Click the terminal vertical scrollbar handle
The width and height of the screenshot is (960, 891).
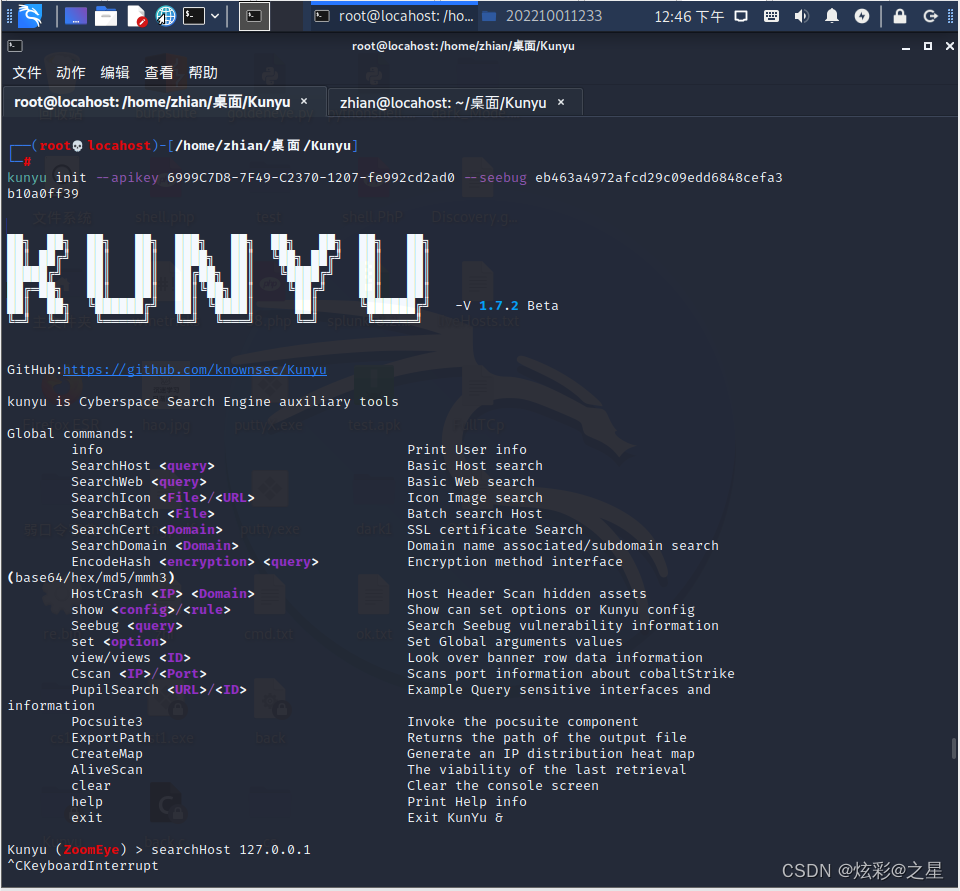click(x=953, y=748)
